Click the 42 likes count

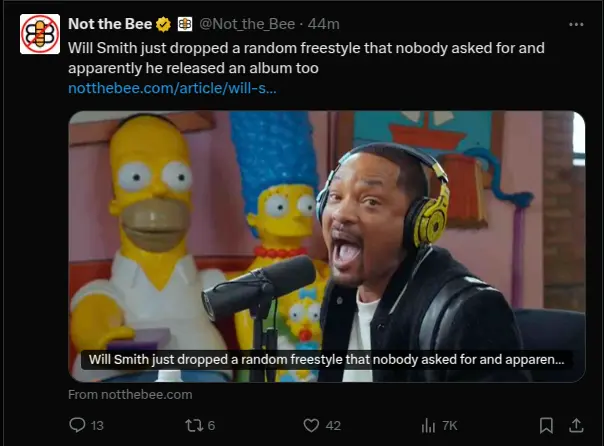tap(333, 425)
